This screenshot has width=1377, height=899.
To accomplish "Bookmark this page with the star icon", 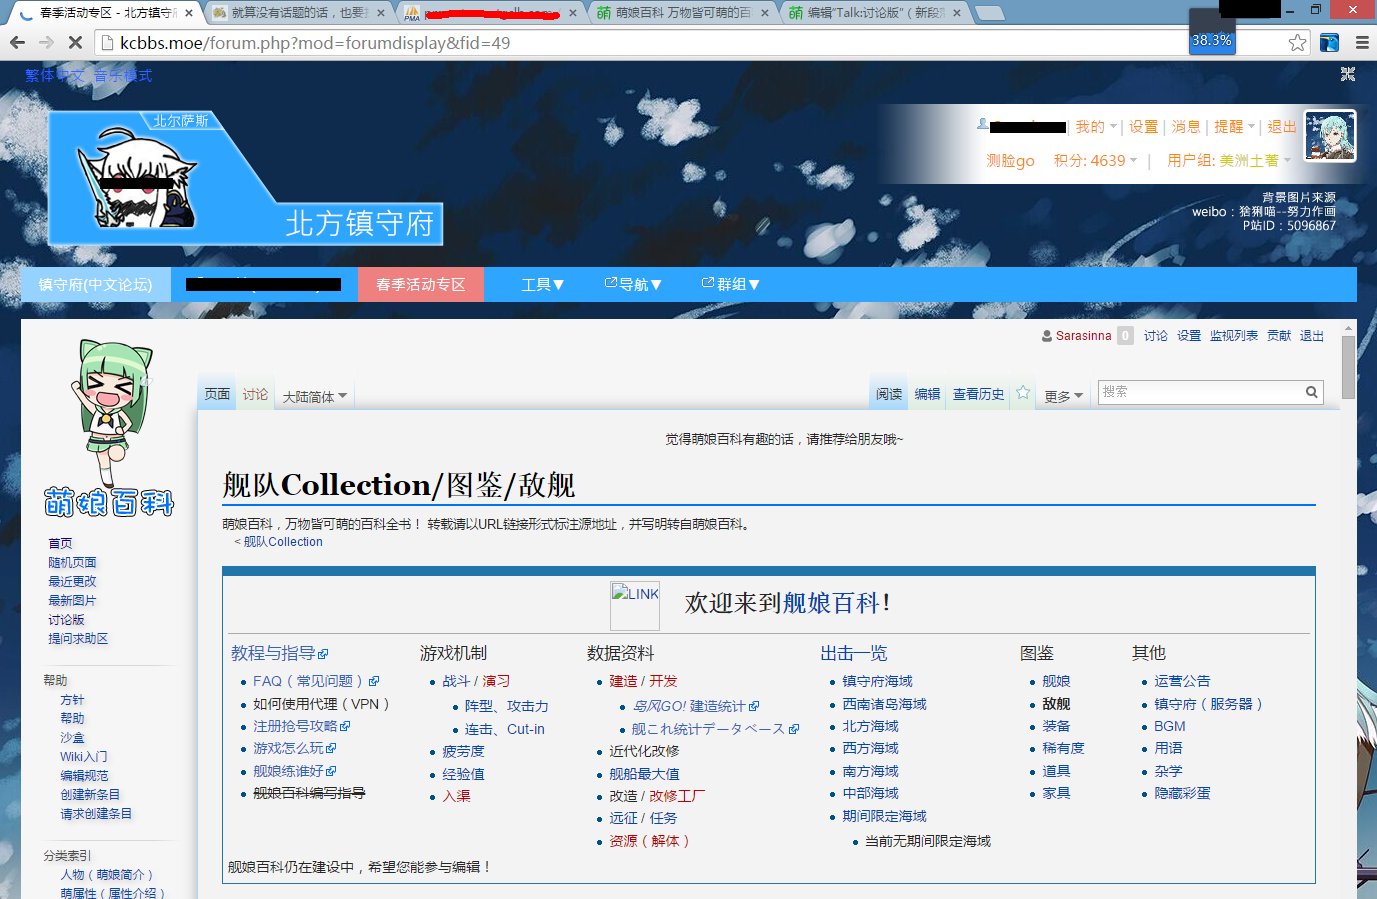I will click(x=1297, y=42).
